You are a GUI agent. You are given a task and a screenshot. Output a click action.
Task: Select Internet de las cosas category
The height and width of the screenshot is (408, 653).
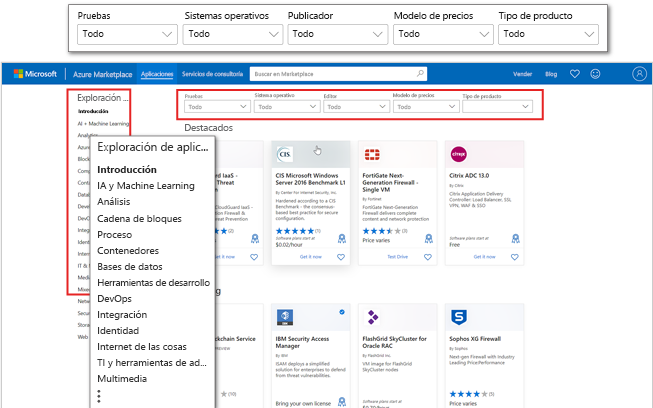(142, 347)
